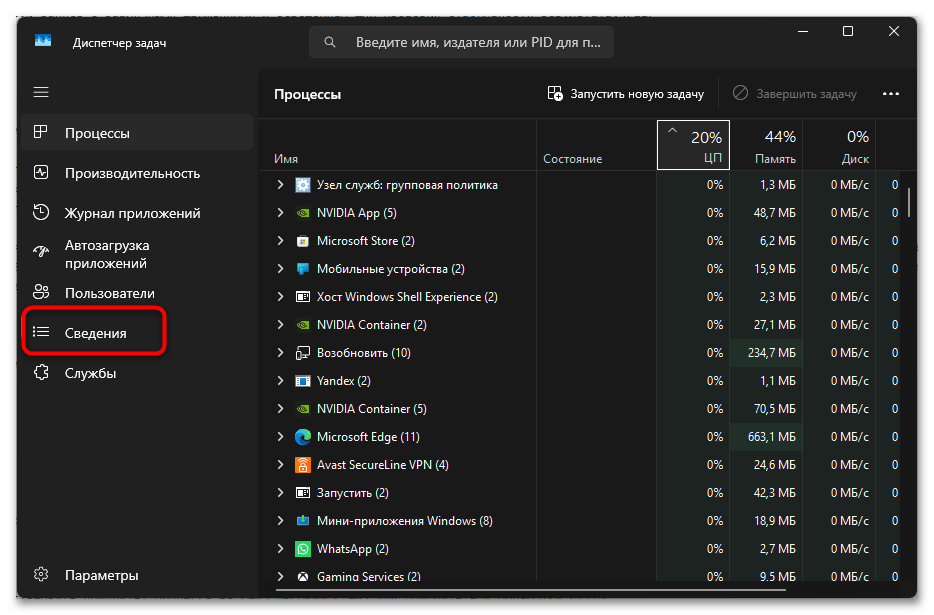
Task: Click the Мобильные устройства process icon
Action: [303, 269]
